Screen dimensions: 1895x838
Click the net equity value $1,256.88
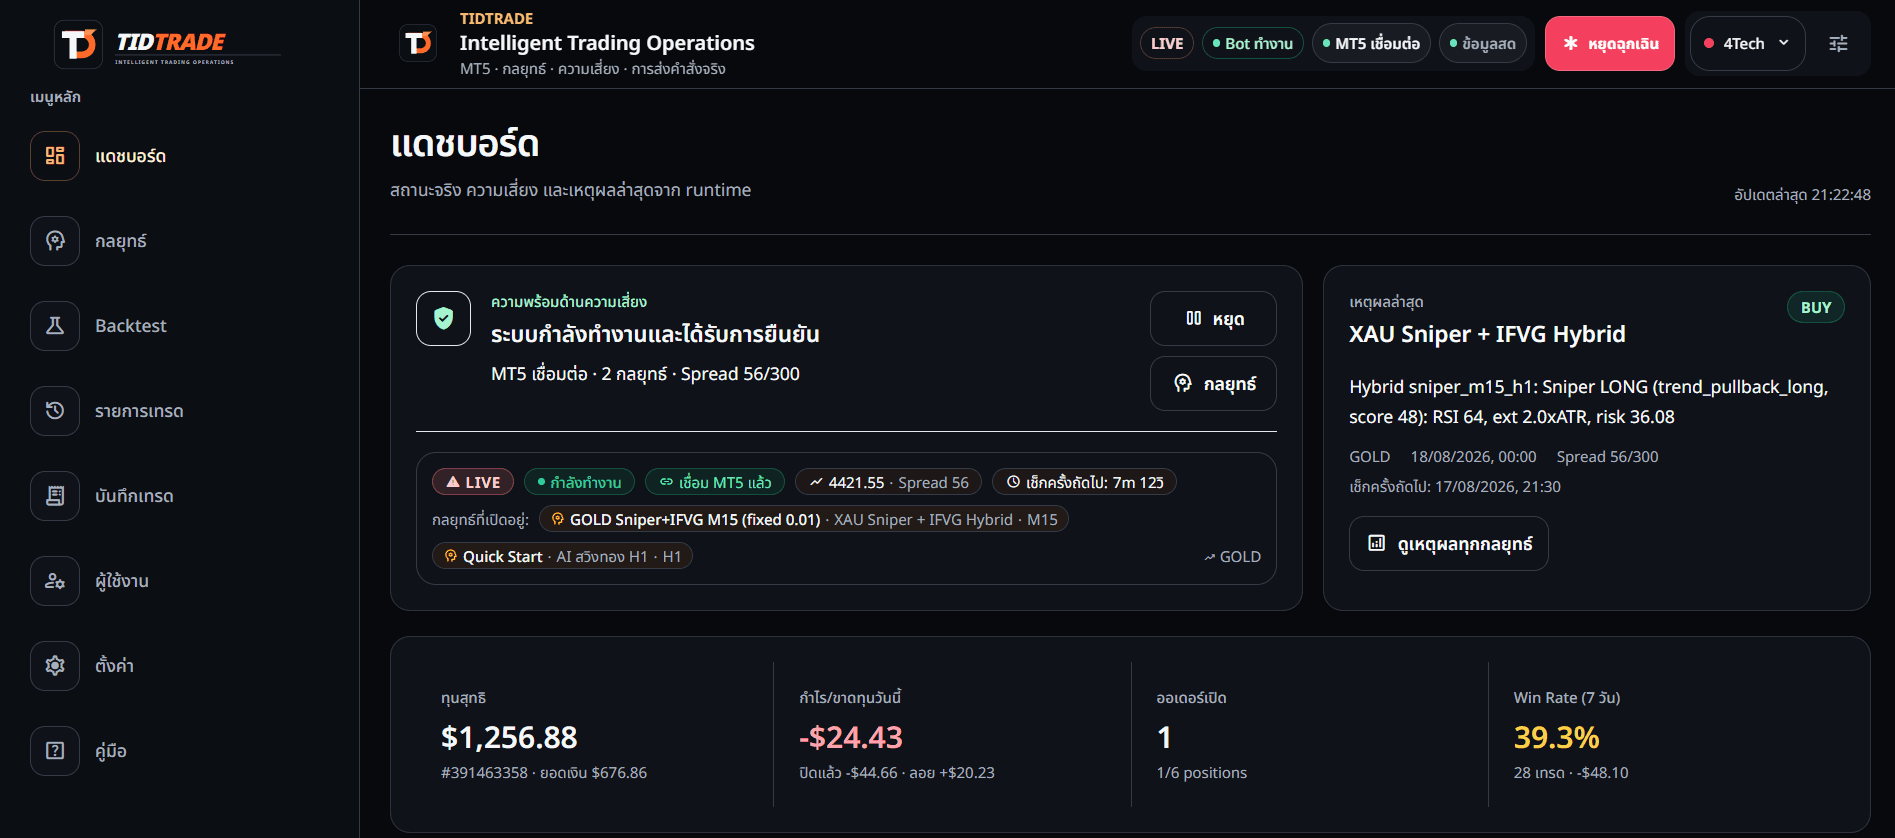(509, 737)
